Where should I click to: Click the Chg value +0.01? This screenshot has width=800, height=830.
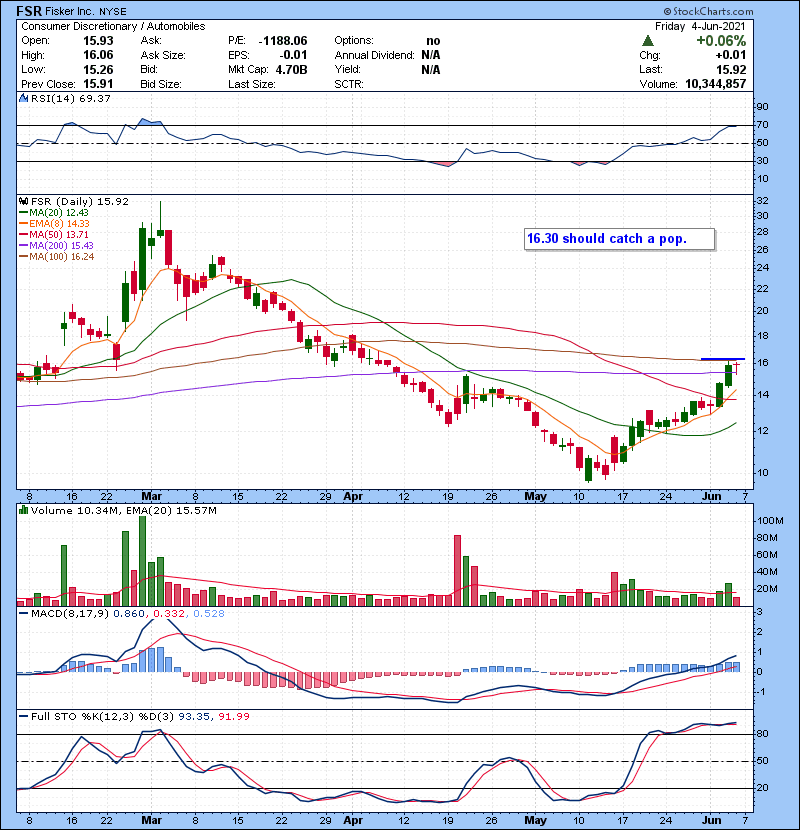[731, 55]
